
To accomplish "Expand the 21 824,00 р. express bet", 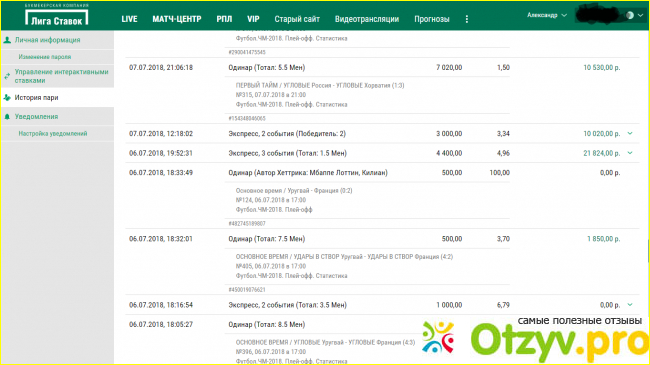I will (x=630, y=153).
